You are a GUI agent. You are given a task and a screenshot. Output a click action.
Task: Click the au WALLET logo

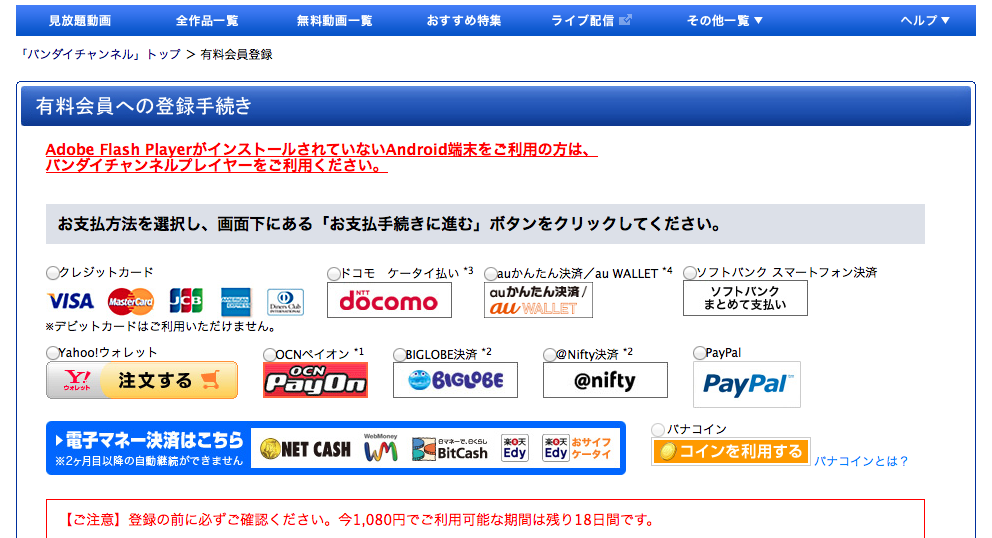(x=538, y=300)
